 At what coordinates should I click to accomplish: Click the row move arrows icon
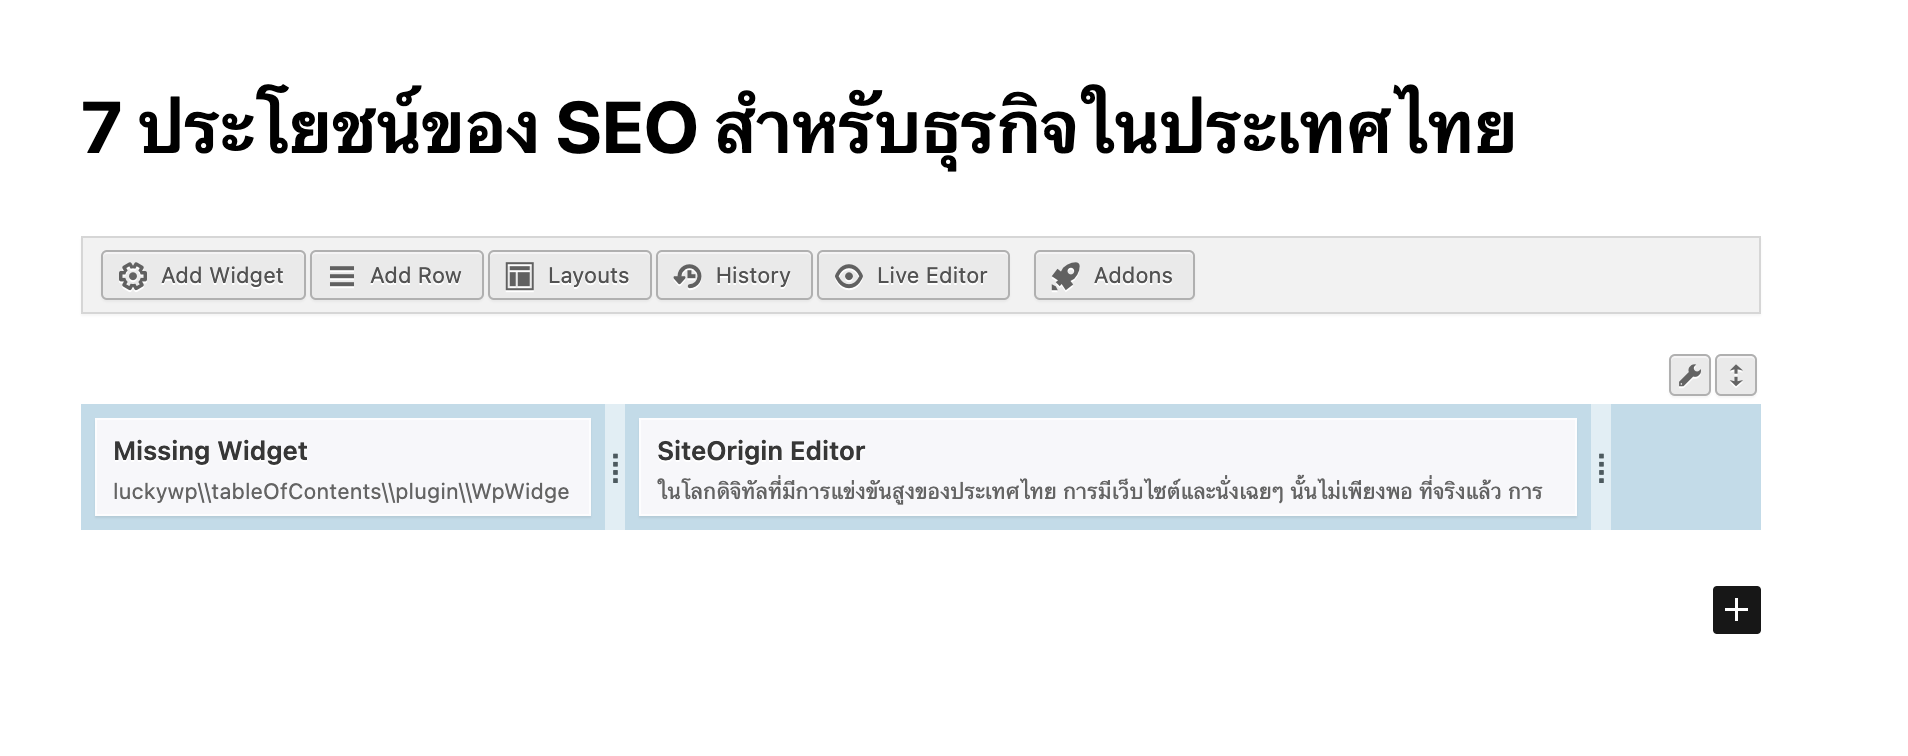click(1736, 375)
